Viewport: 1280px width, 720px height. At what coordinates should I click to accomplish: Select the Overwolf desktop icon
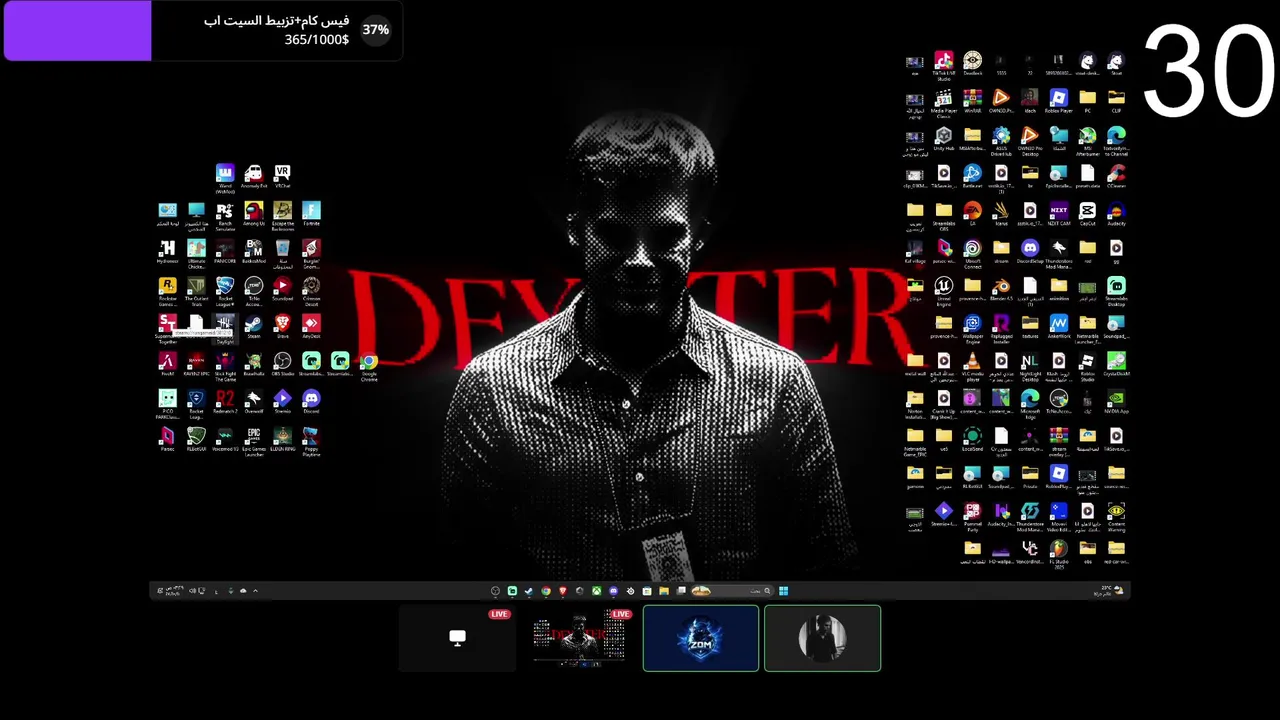pyautogui.click(x=254, y=402)
